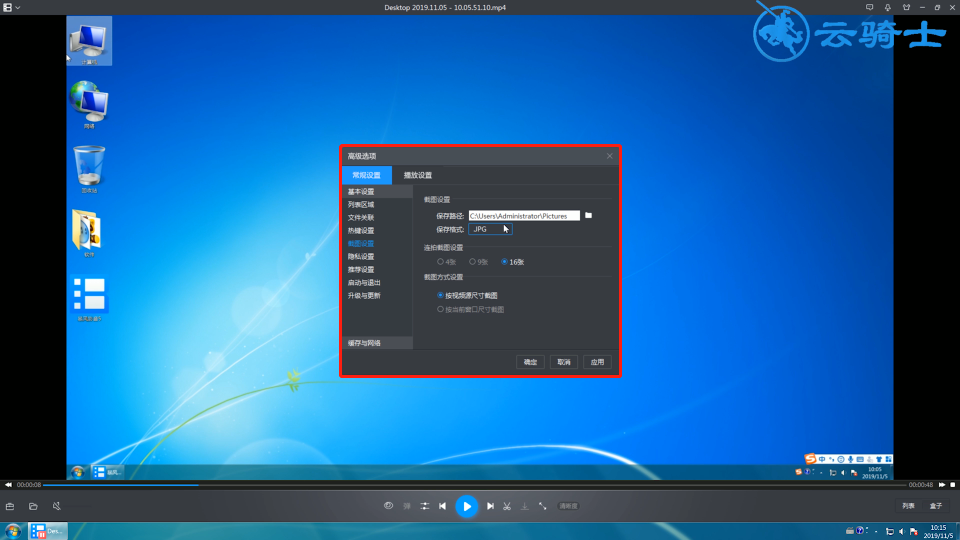Click the Recycle Bin desktop icon in video
The image size is (960, 540).
(x=89, y=169)
